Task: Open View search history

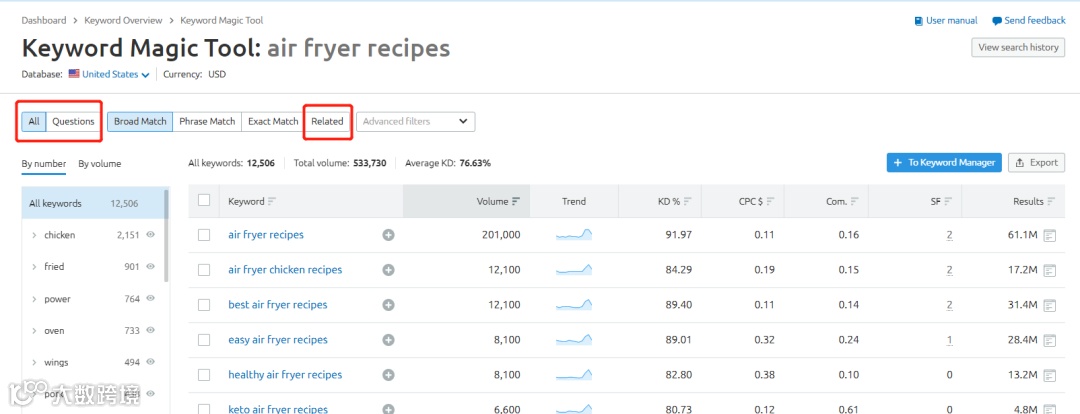Action: pyautogui.click(x=1018, y=48)
